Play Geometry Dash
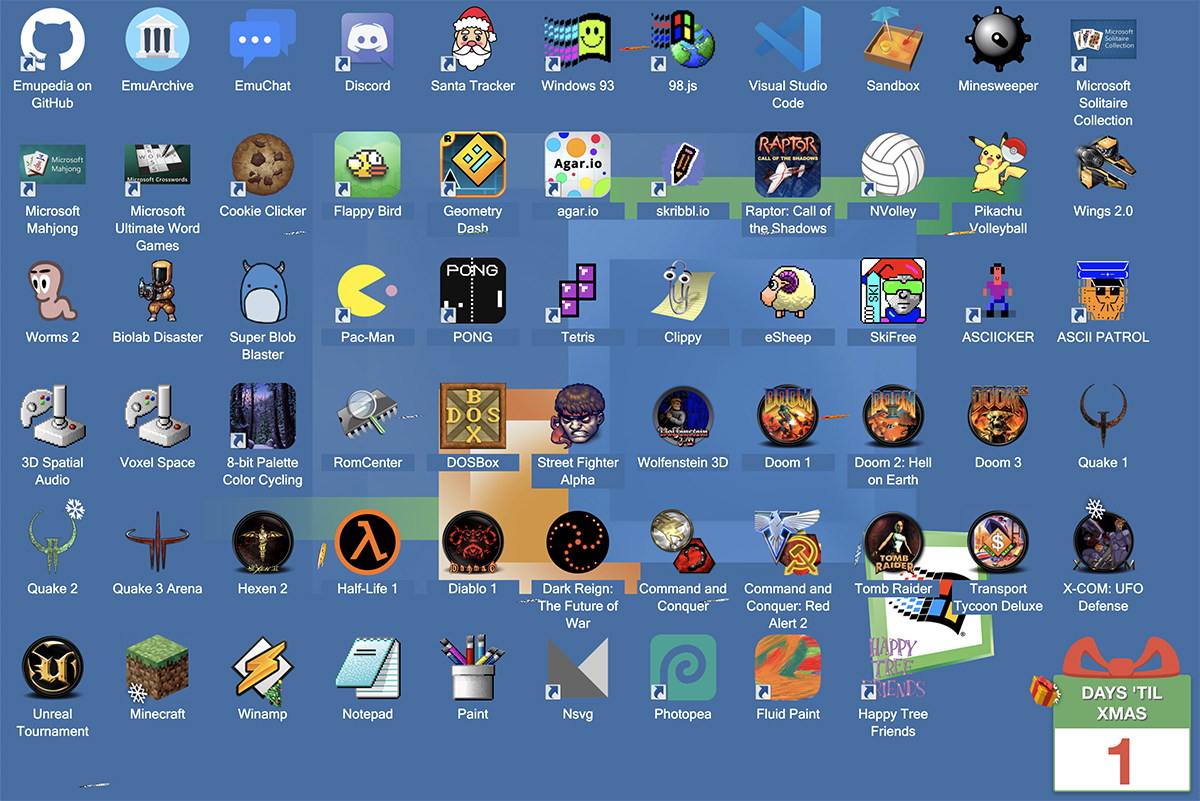 pos(472,168)
